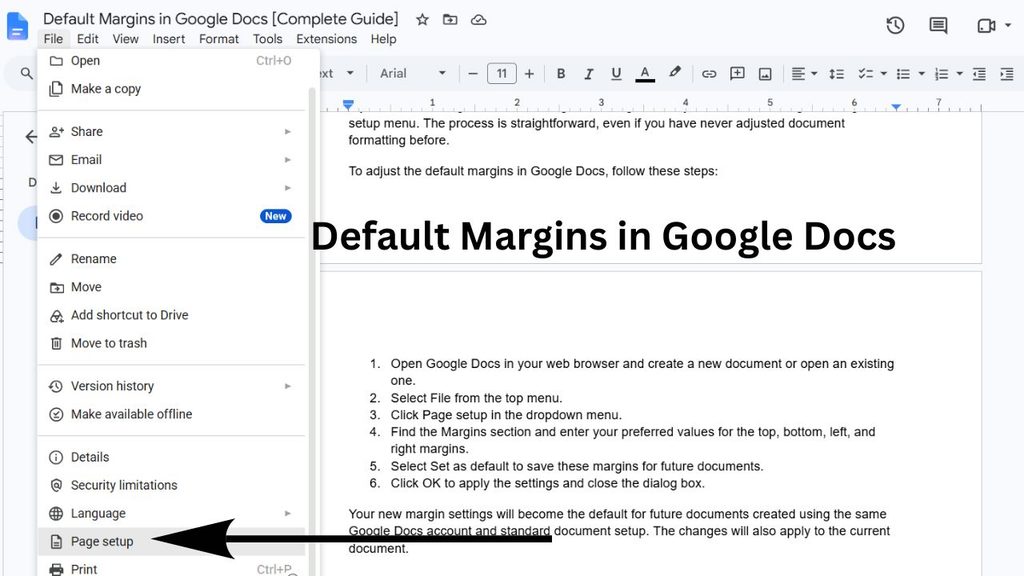Screen dimensions: 1024x576
Task: Select Rename in File menu
Action: tap(171, 259)
